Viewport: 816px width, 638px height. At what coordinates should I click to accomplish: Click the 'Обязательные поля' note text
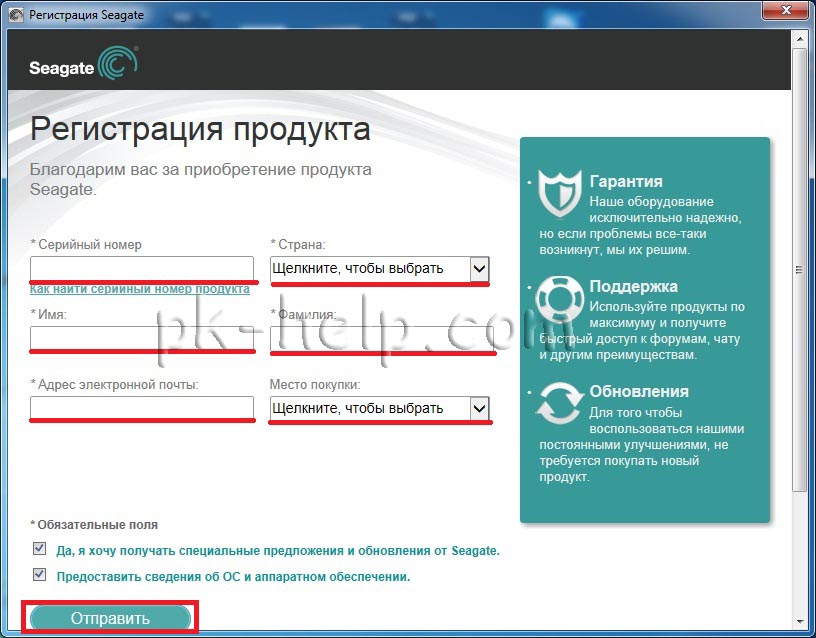tap(94, 525)
